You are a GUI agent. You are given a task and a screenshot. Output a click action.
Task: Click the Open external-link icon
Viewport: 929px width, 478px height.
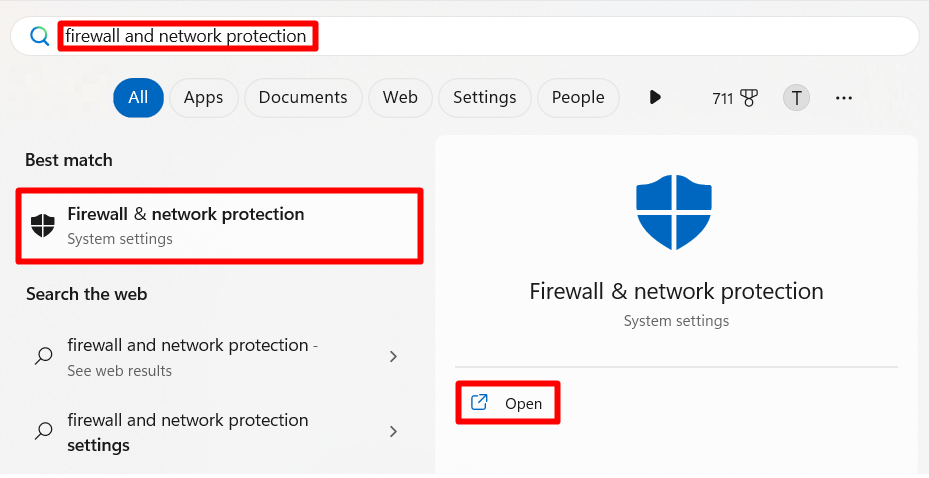click(479, 402)
